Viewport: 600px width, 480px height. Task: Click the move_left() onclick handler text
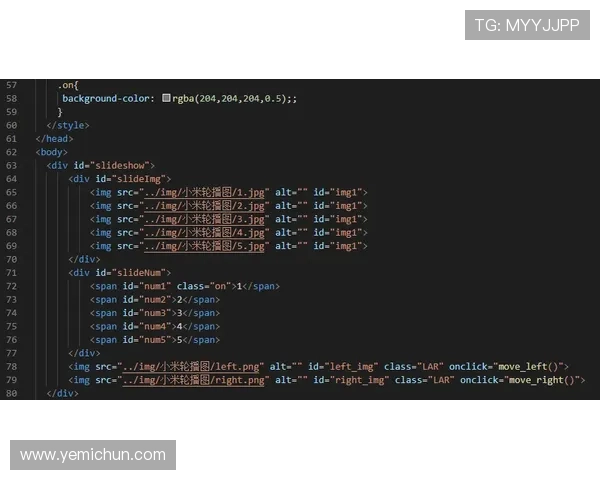point(536,367)
